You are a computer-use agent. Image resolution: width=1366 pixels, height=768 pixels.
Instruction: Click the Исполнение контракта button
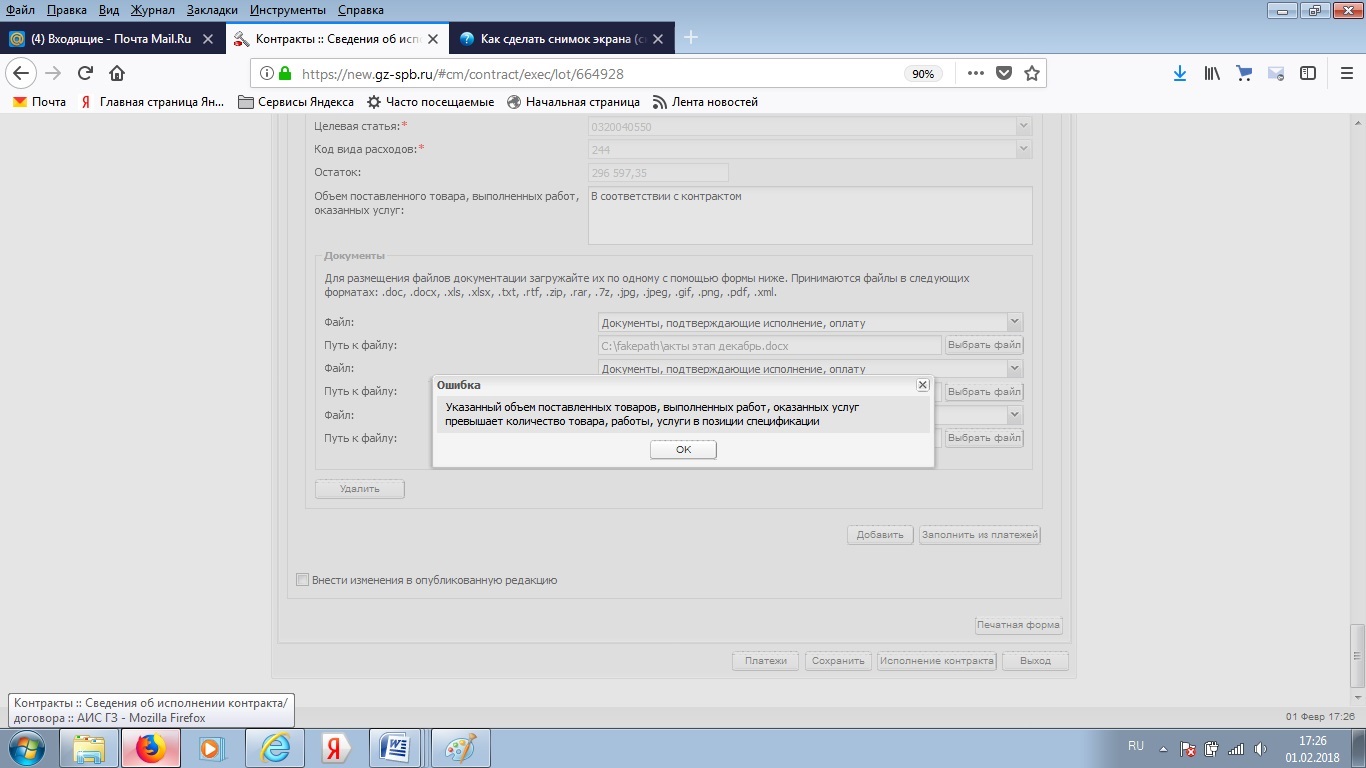937,661
